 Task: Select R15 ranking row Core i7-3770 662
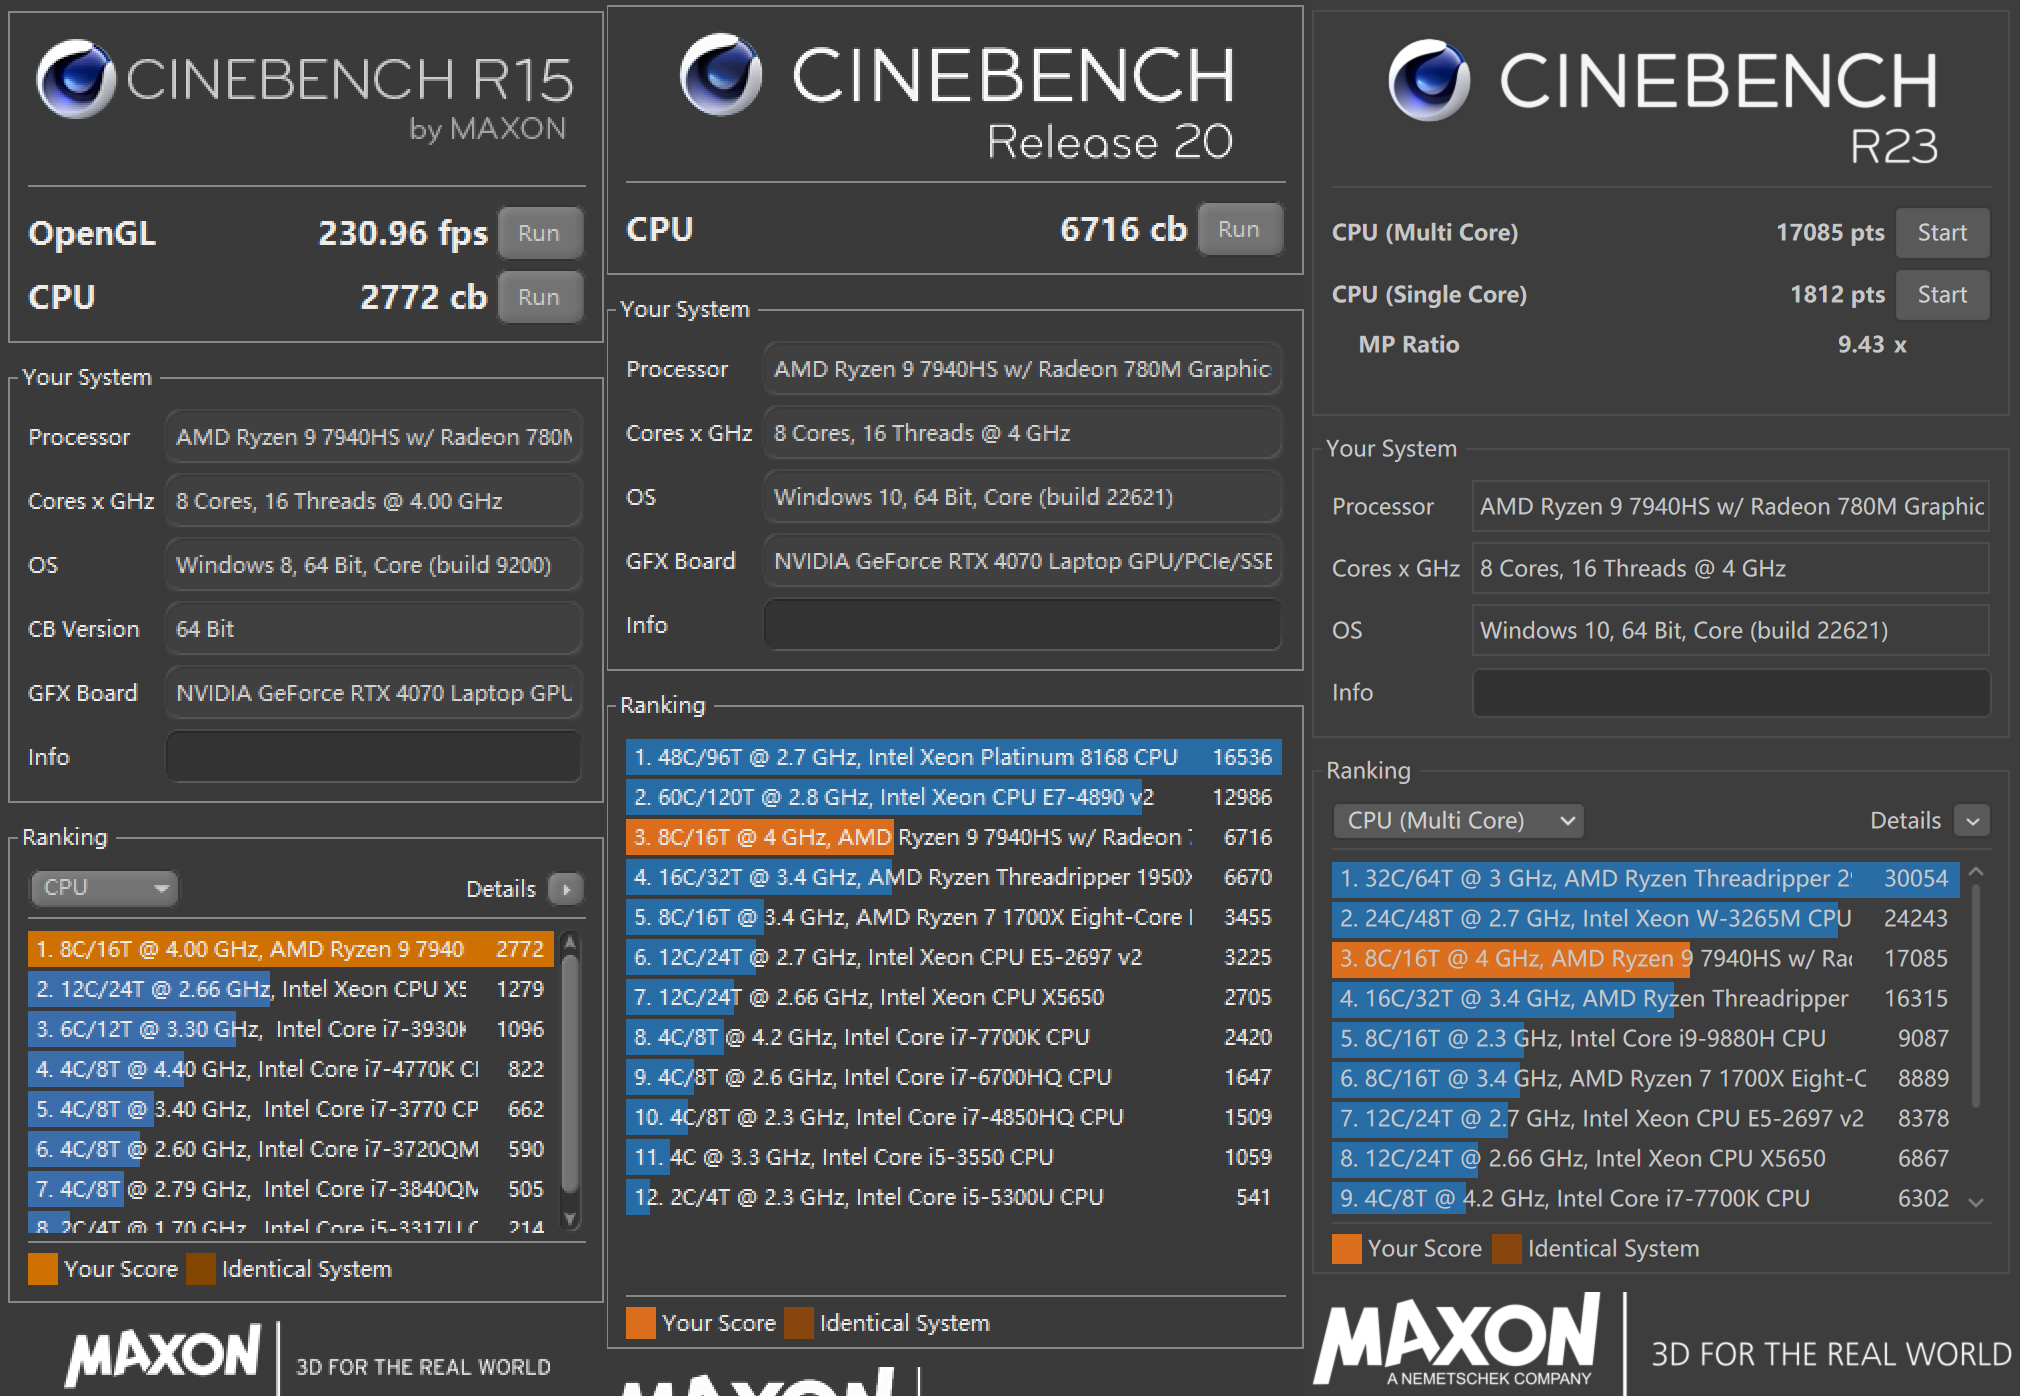coord(291,1109)
